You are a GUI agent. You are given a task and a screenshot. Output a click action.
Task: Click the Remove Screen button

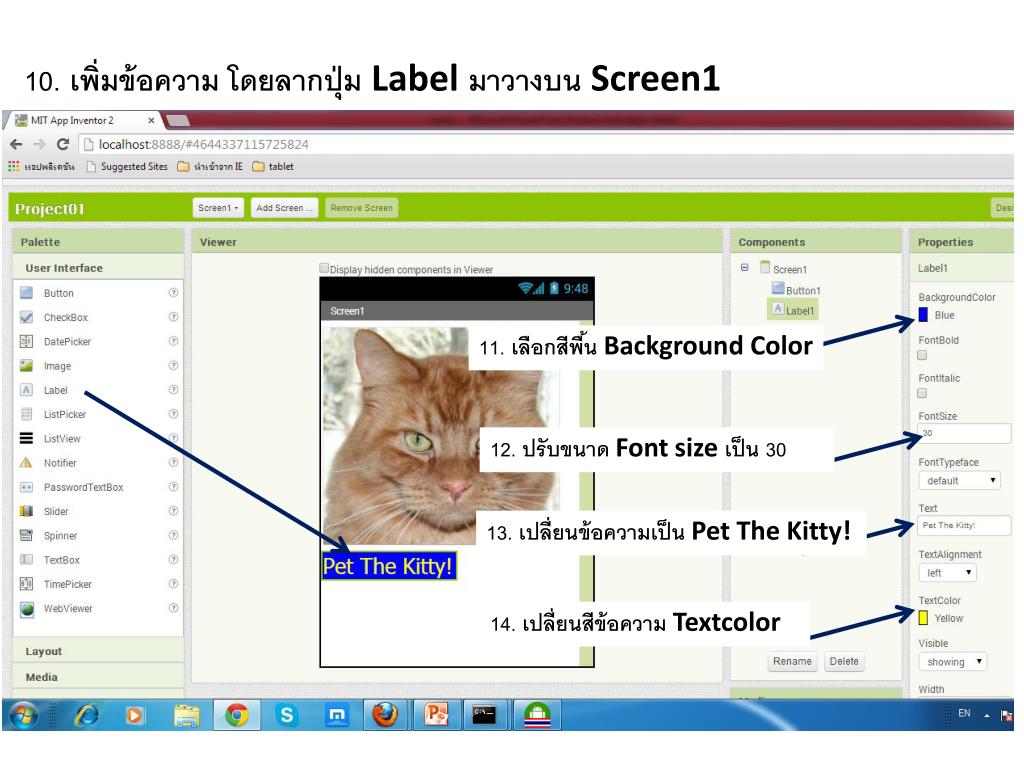361,208
